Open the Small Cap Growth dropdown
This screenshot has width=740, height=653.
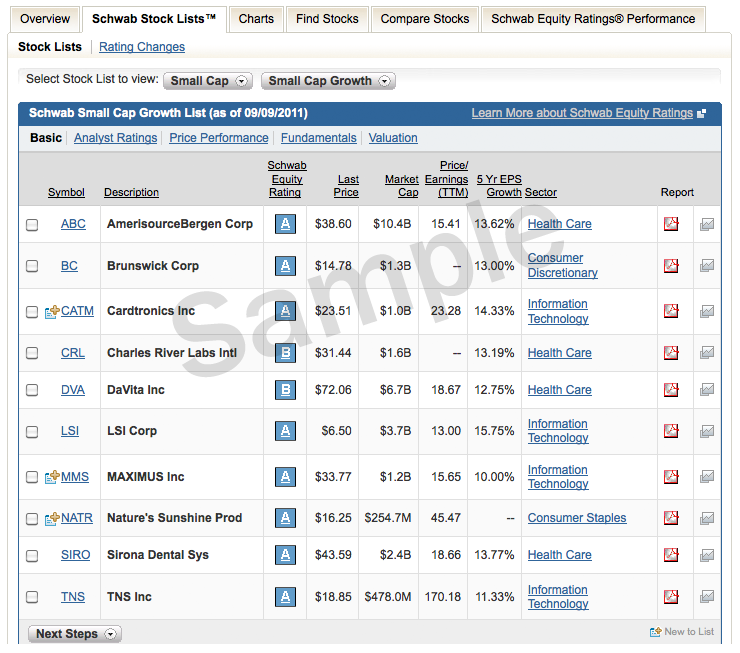tap(328, 81)
